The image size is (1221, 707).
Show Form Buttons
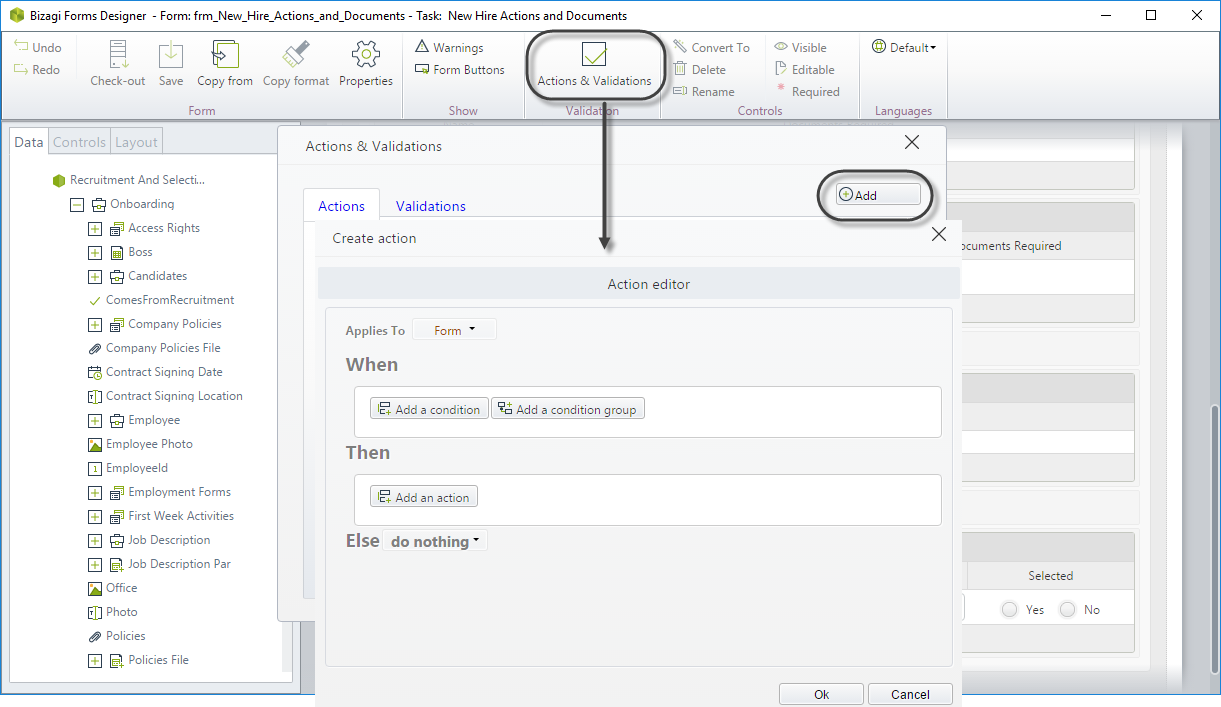460,69
